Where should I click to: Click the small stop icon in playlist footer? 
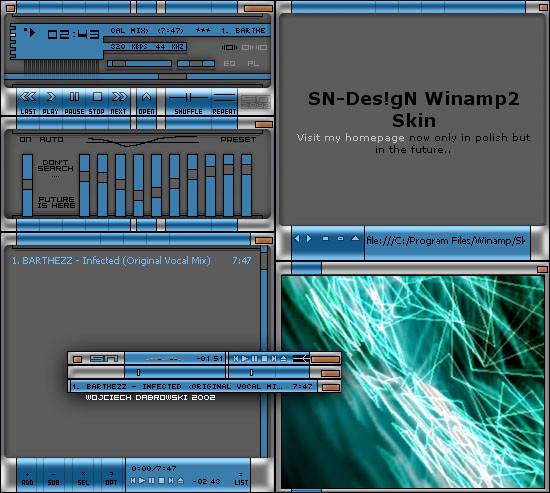coord(161,481)
